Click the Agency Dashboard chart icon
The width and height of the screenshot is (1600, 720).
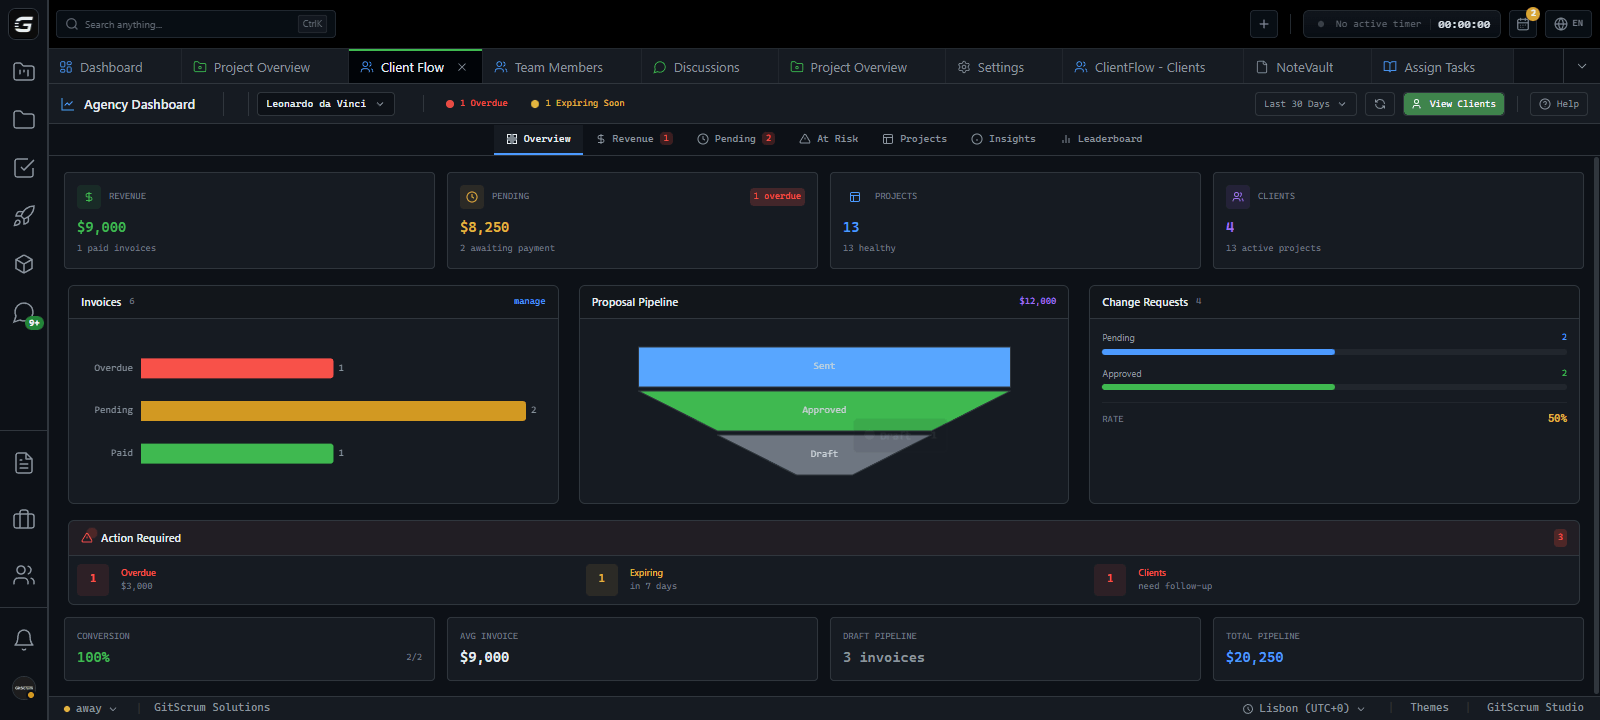coord(68,104)
